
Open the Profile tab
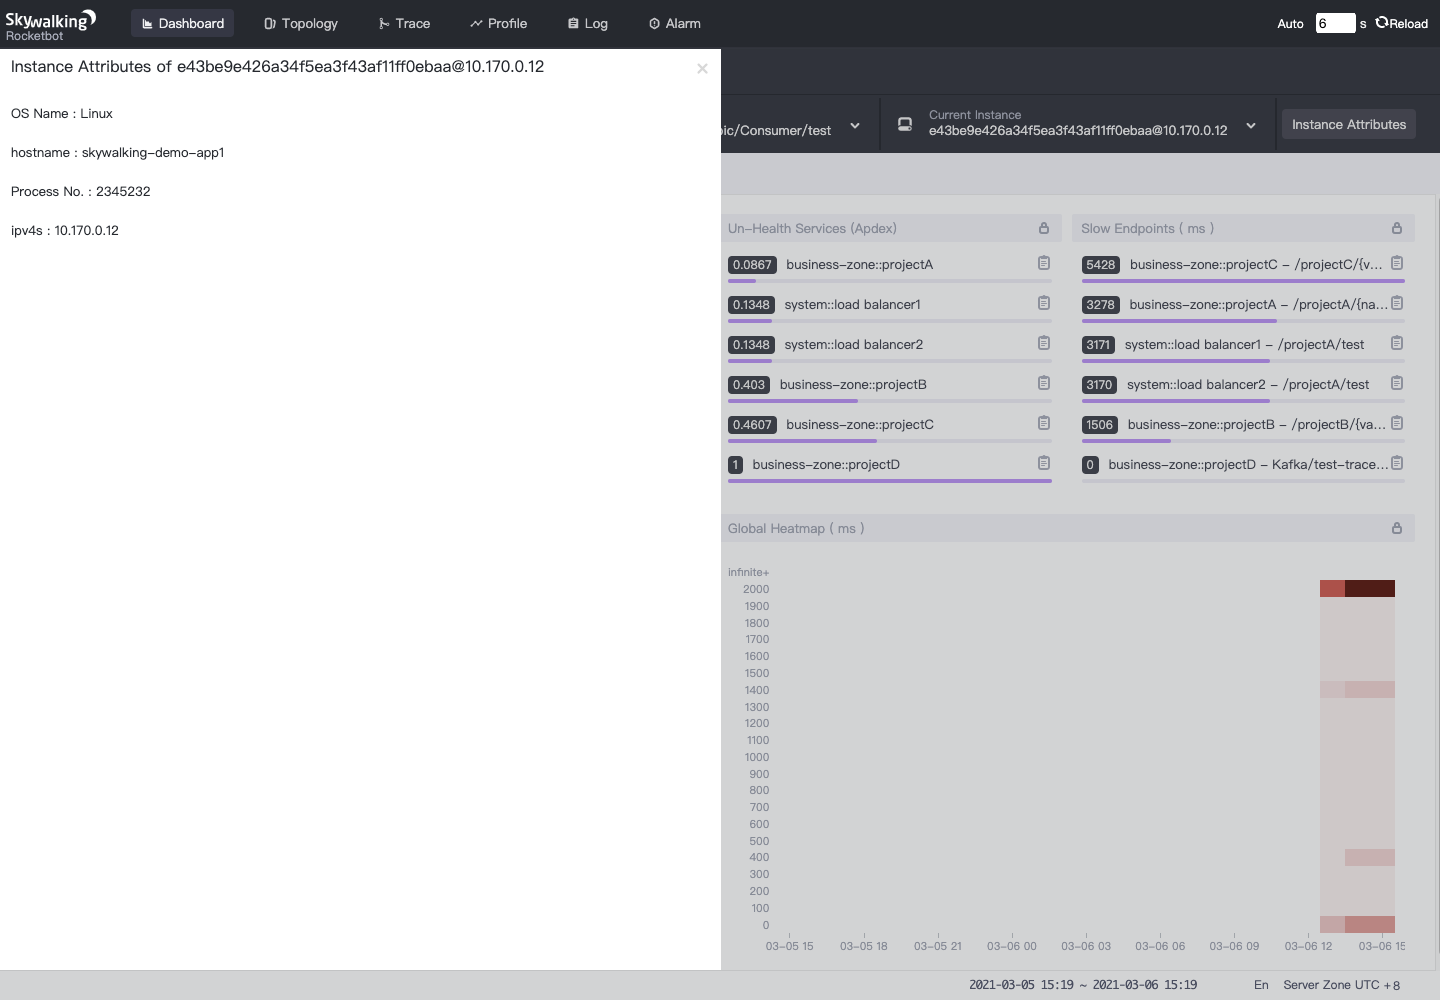(x=498, y=23)
